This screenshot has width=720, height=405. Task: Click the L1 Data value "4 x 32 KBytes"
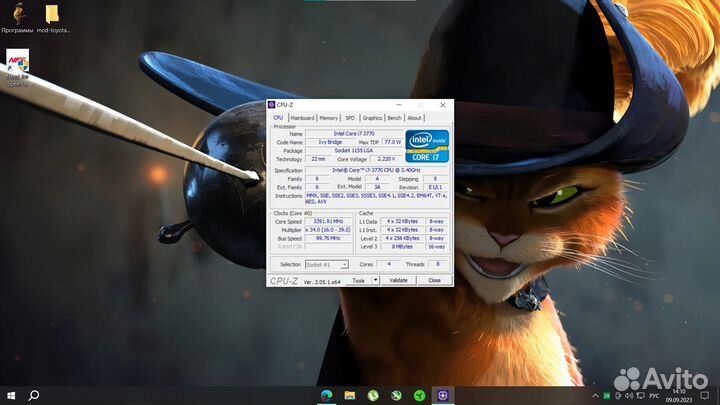[x=402, y=221]
